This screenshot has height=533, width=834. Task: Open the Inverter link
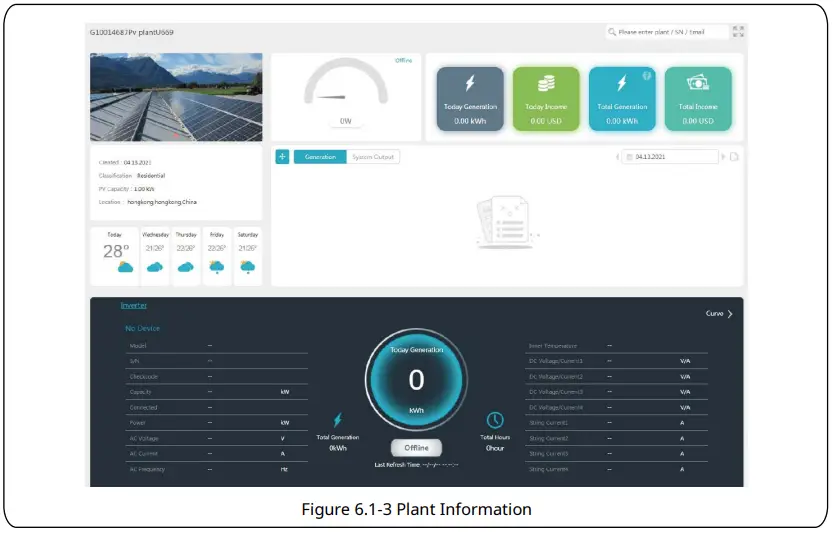[x=134, y=305]
